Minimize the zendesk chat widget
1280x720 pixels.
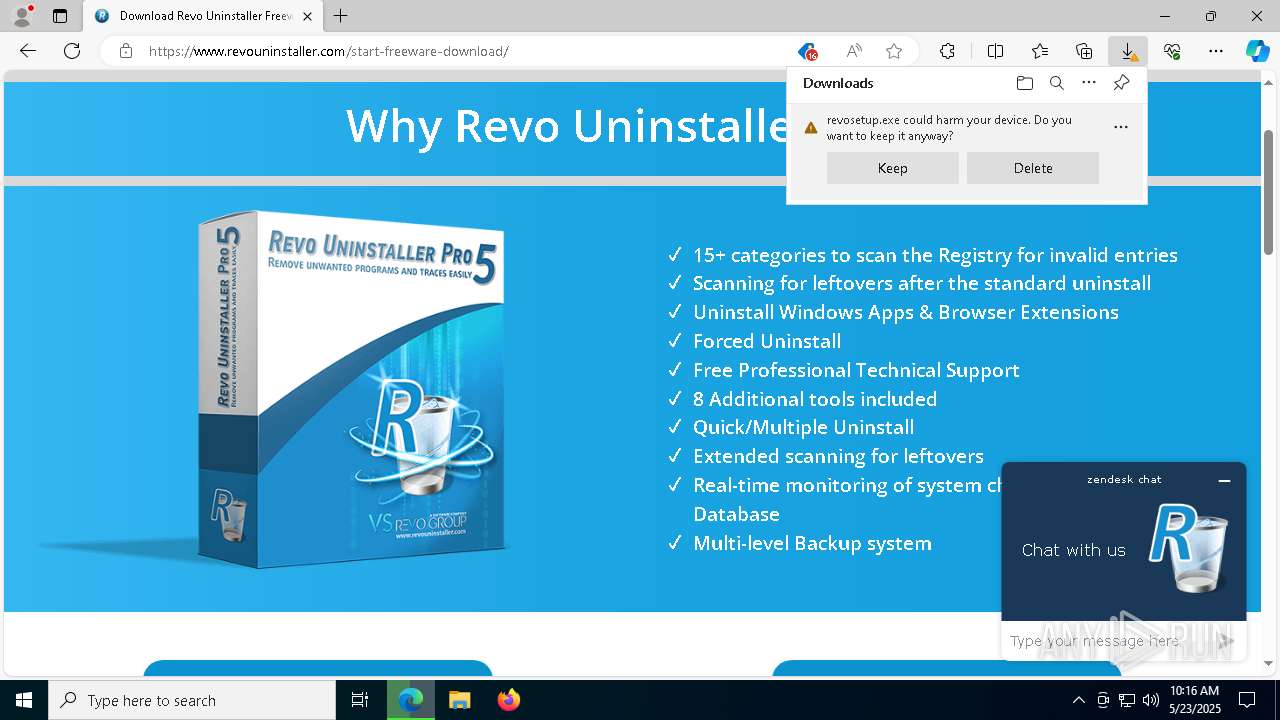point(1224,480)
